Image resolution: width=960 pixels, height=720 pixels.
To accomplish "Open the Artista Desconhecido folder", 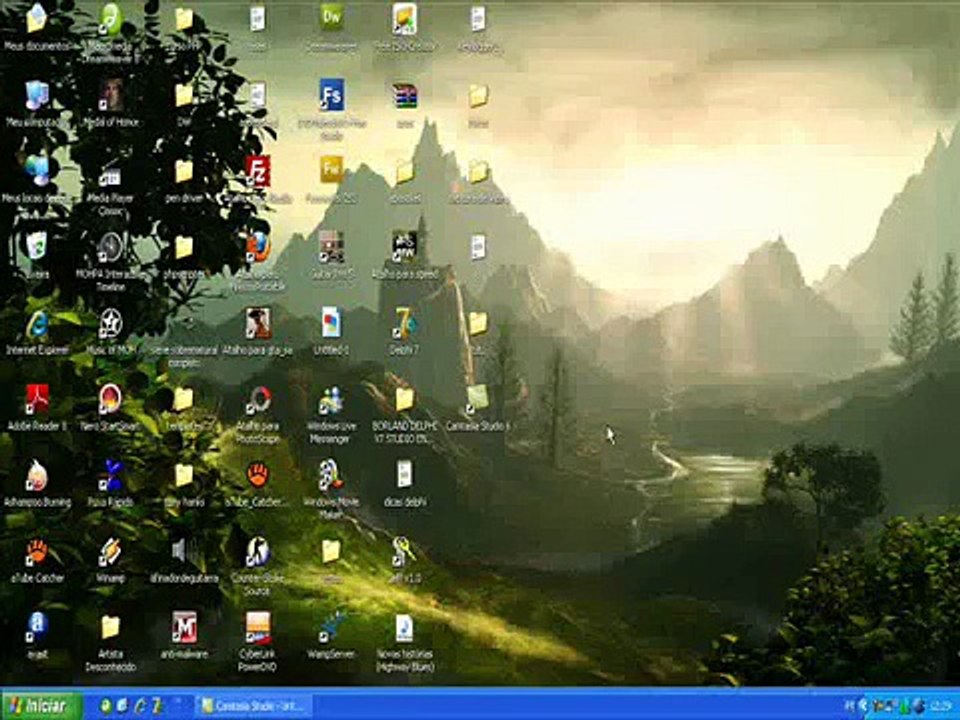I will (x=111, y=627).
